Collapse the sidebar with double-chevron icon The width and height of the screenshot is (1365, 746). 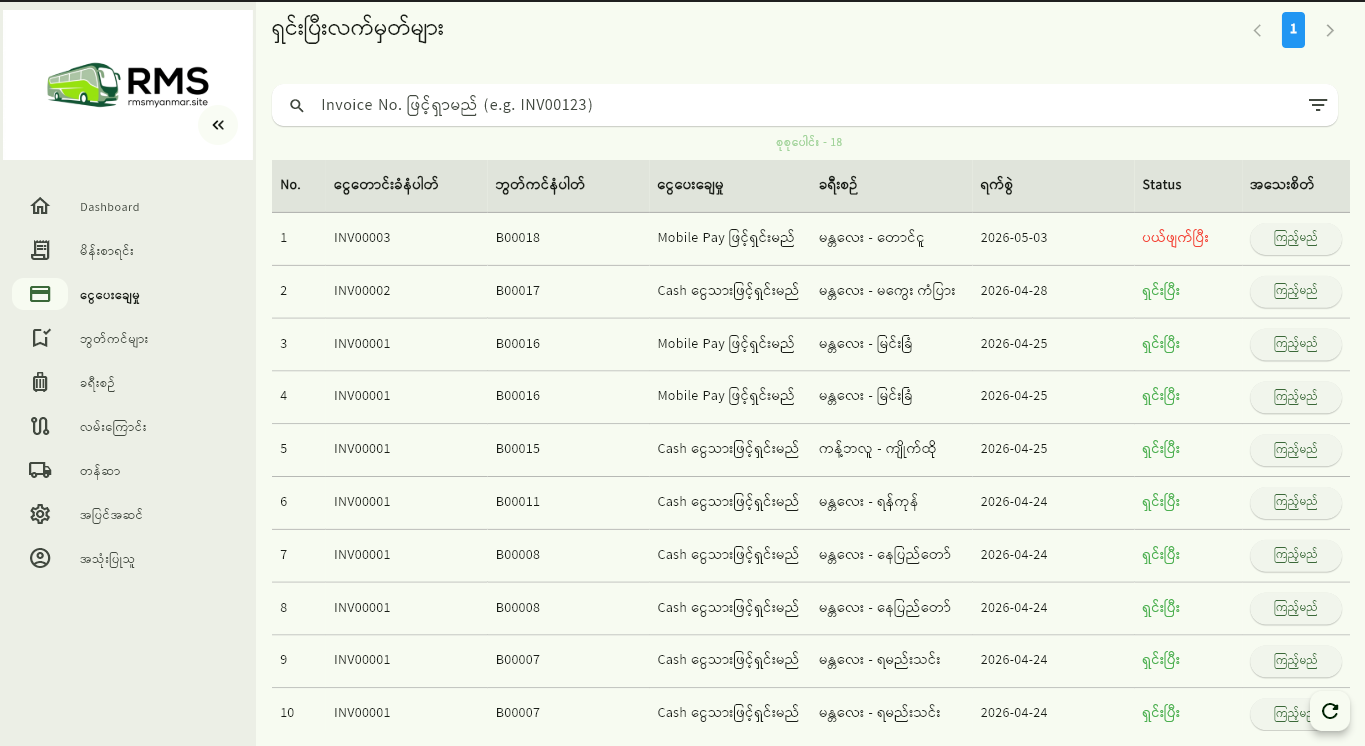click(x=218, y=125)
